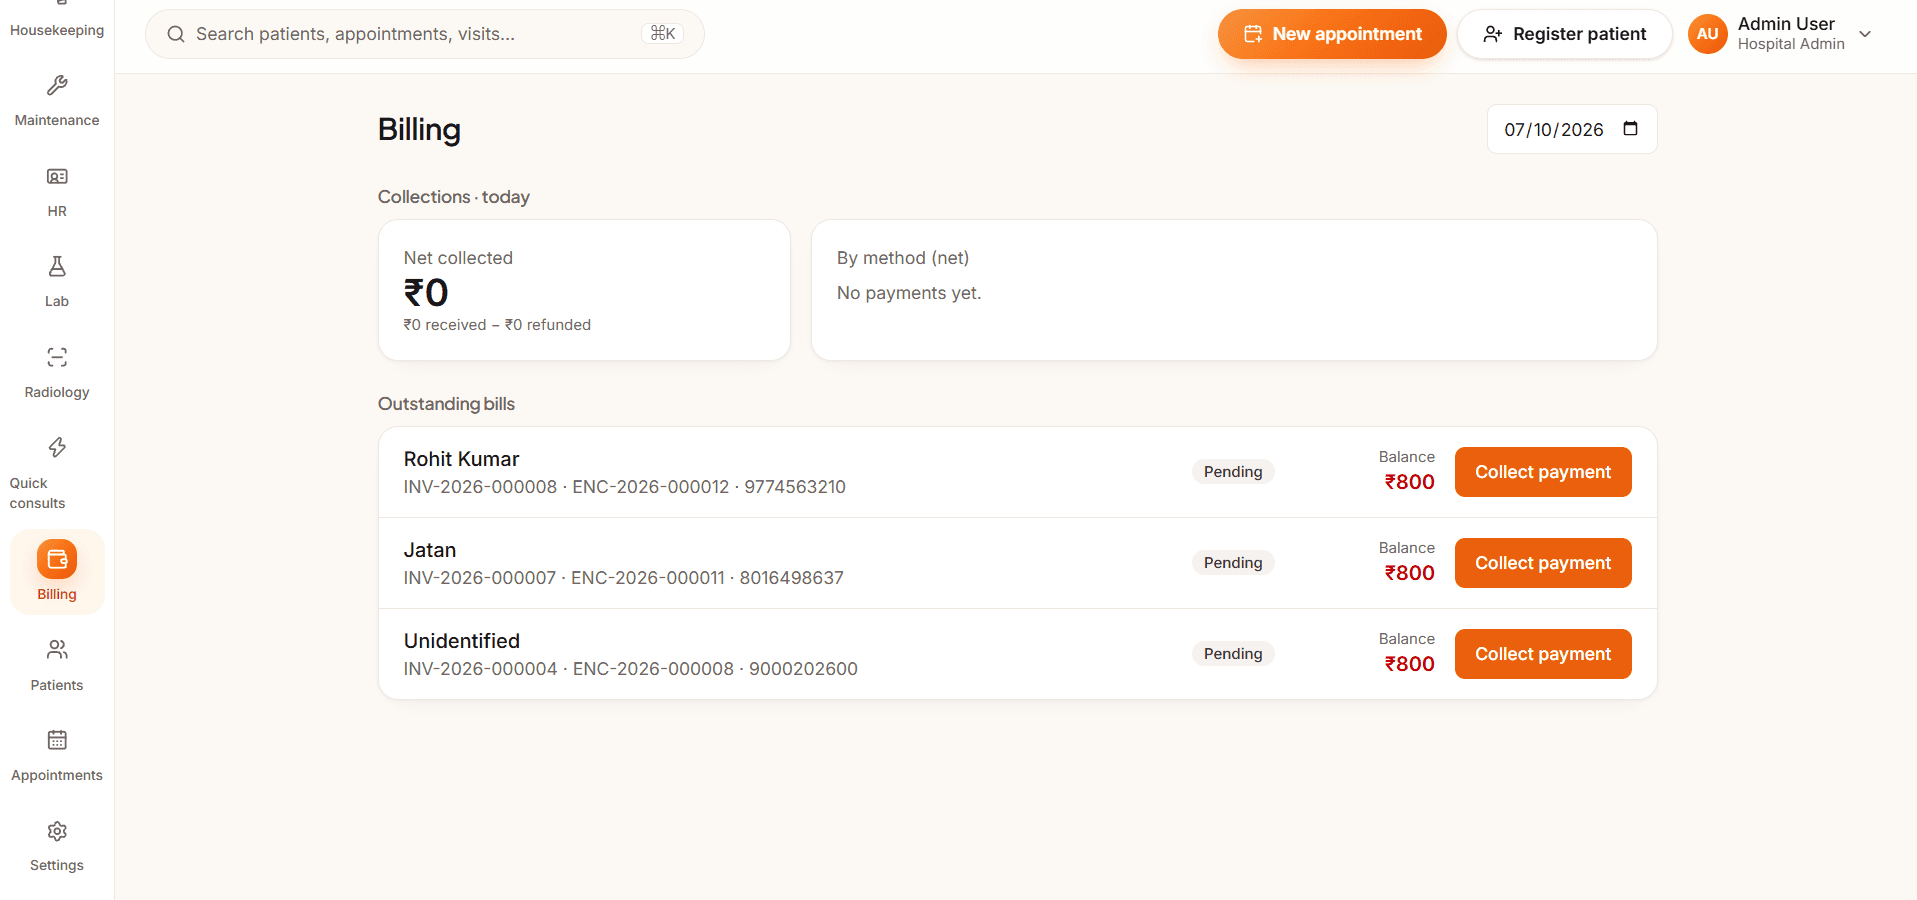Click the AU user avatar
The height and width of the screenshot is (900, 1917).
pyautogui.click(x=1707, y=34)
